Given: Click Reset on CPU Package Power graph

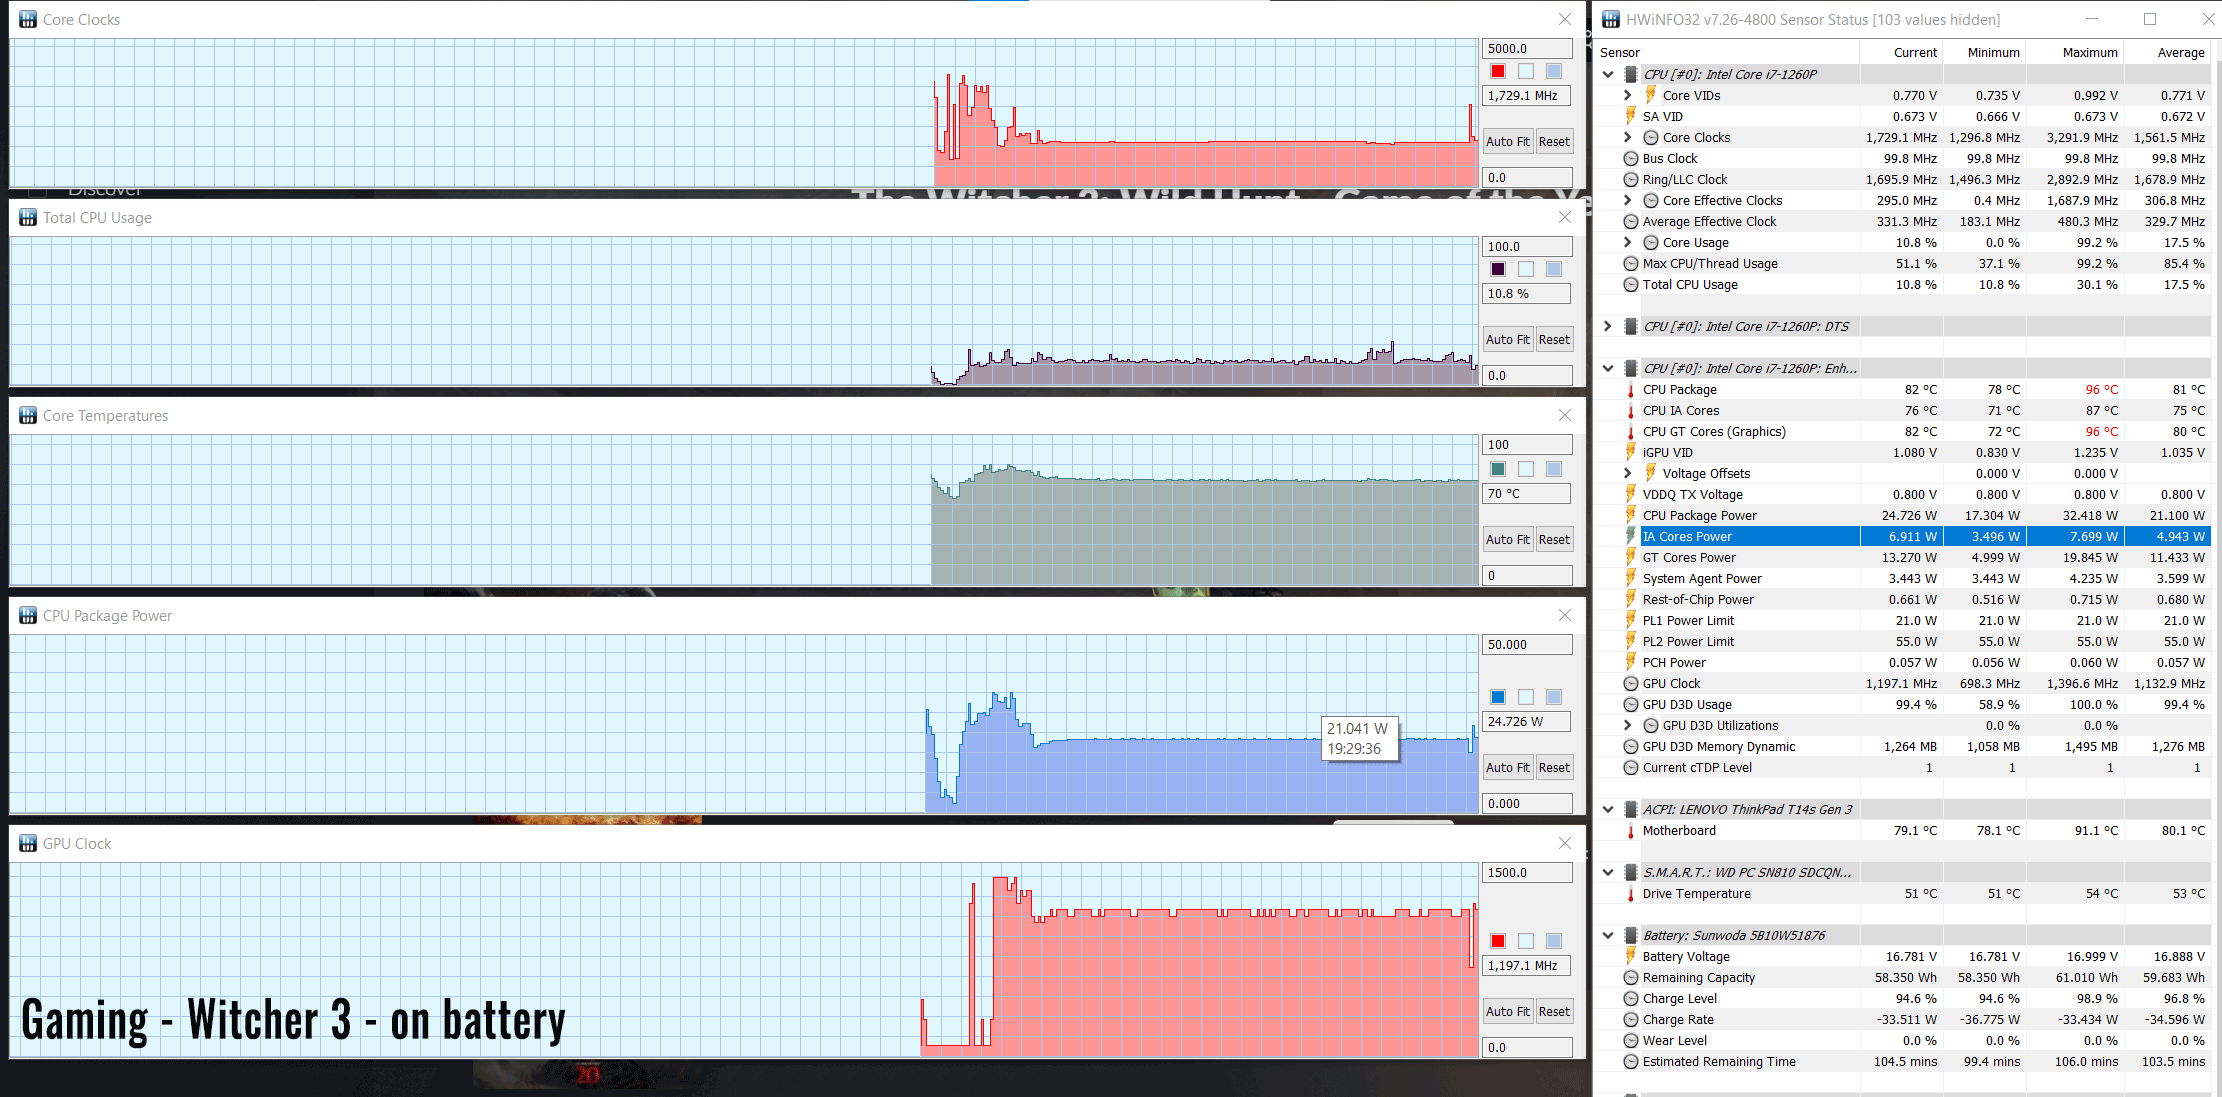Looking at the screenshot, I should click(x=1555, y=768).
